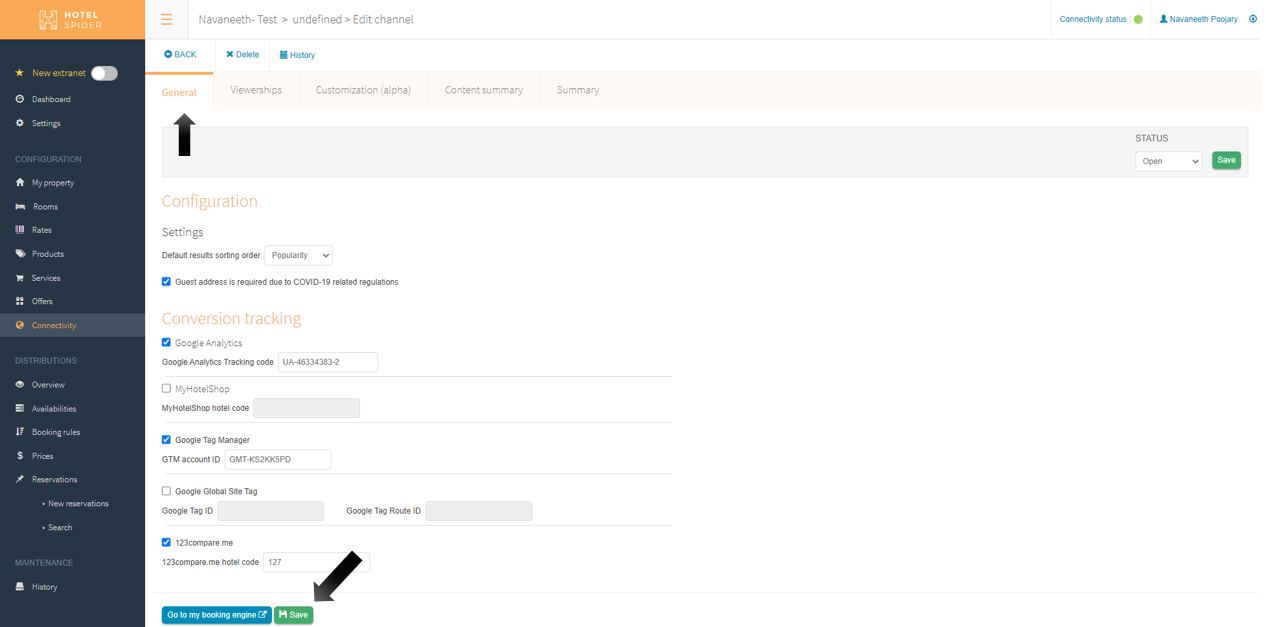
Task: Open the Dashboard page
Action: coord(50,99)
